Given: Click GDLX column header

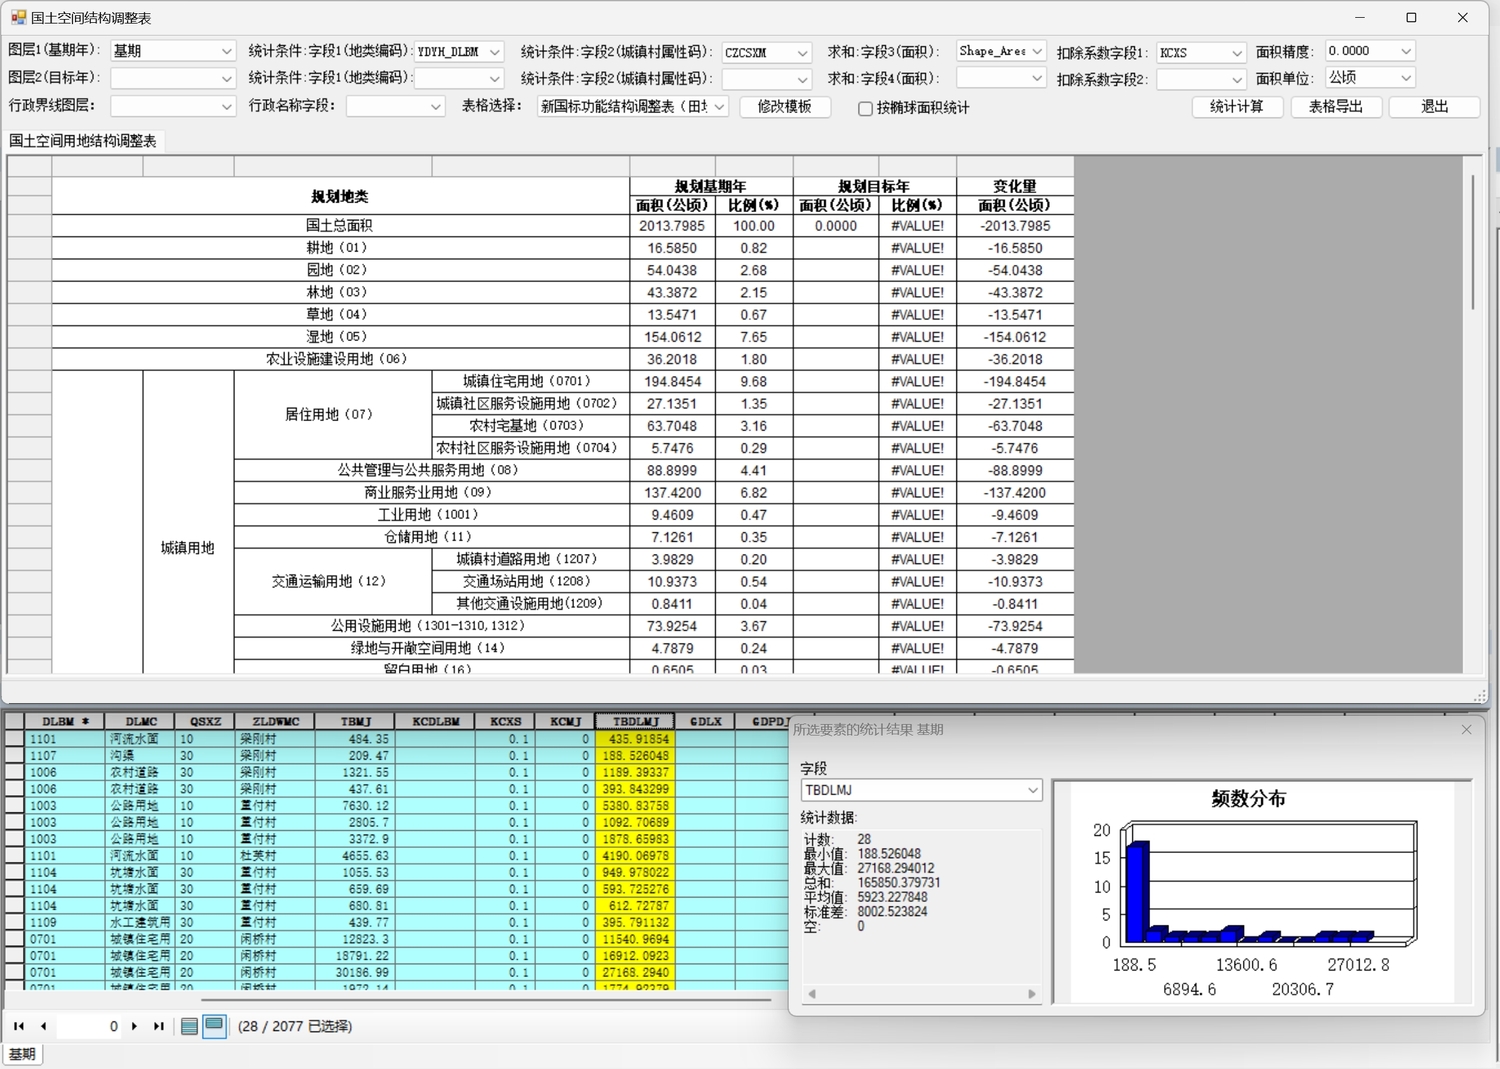Looking at the screenshot, I should click(x=705, y=721).
